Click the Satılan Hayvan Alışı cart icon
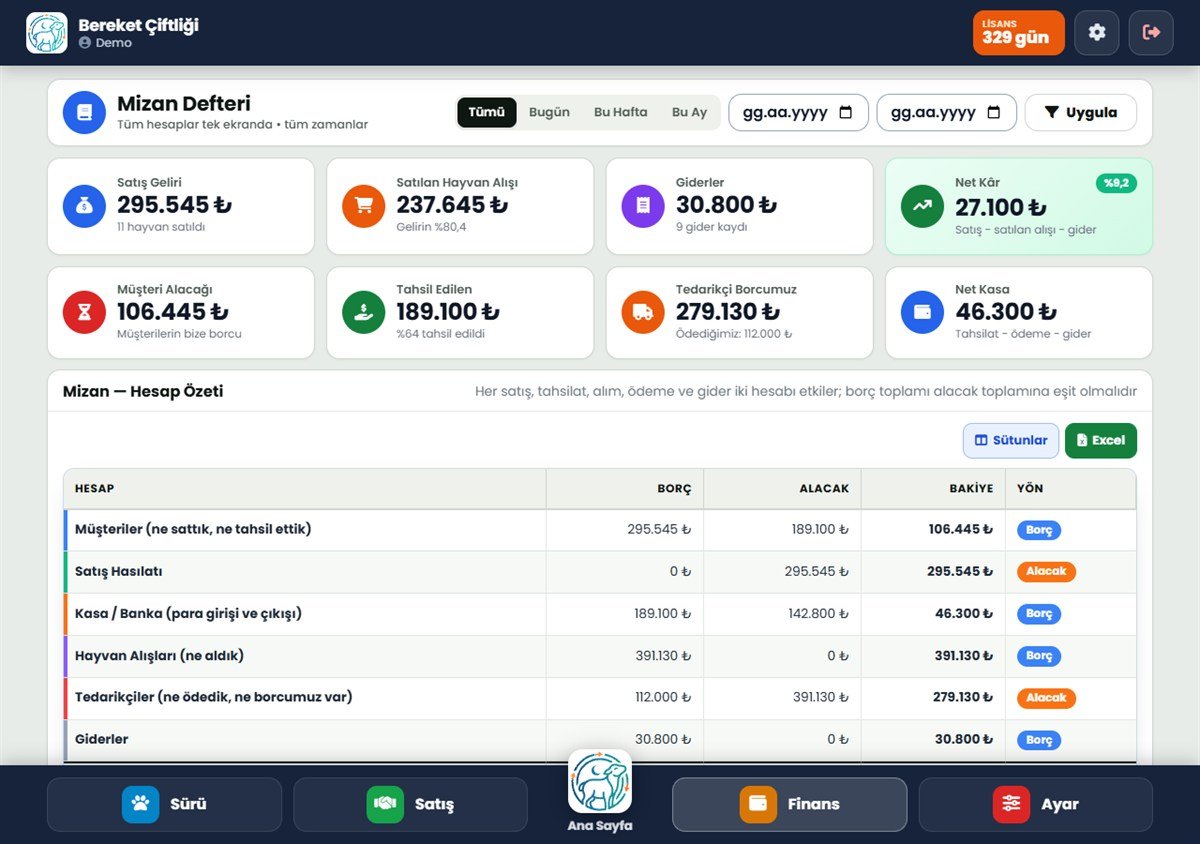 pos(364,205)
